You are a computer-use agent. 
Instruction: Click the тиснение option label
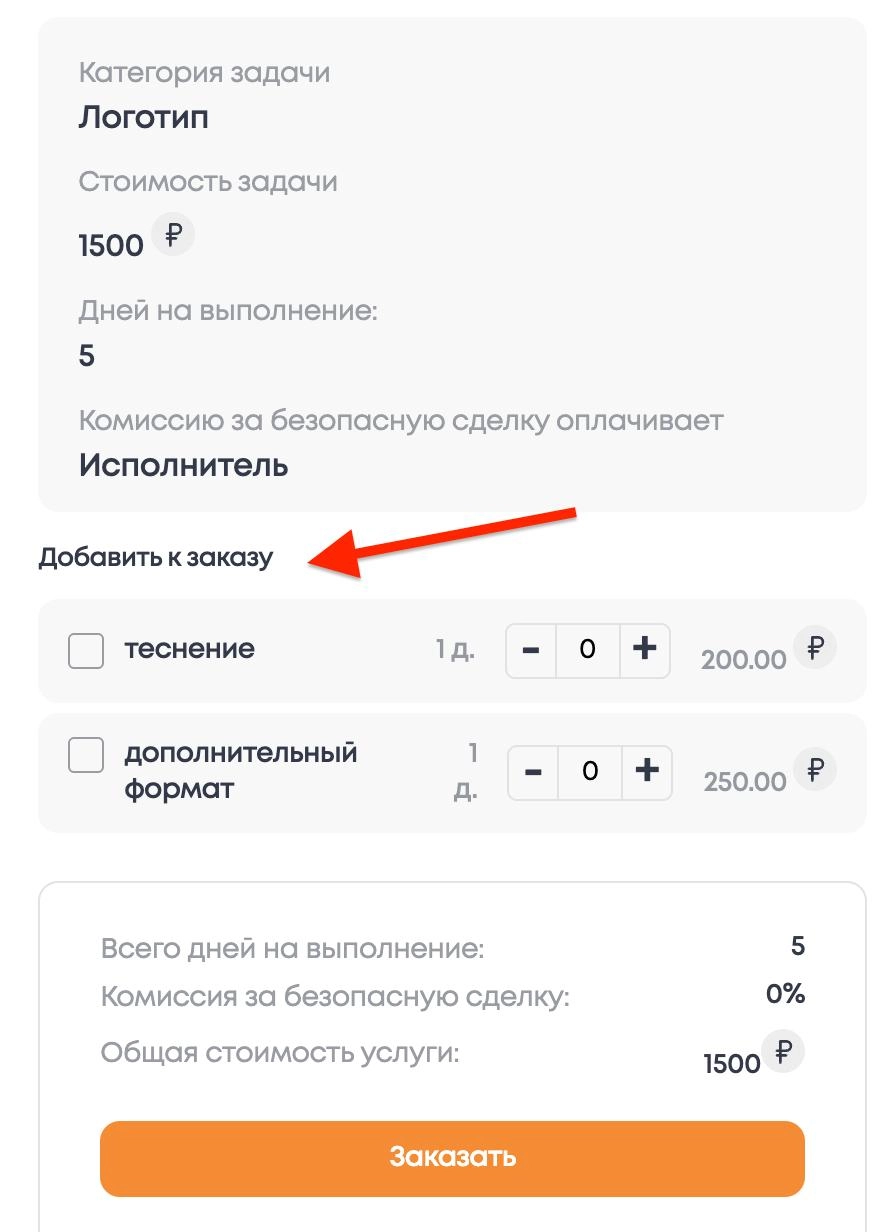tap(189, 649)
